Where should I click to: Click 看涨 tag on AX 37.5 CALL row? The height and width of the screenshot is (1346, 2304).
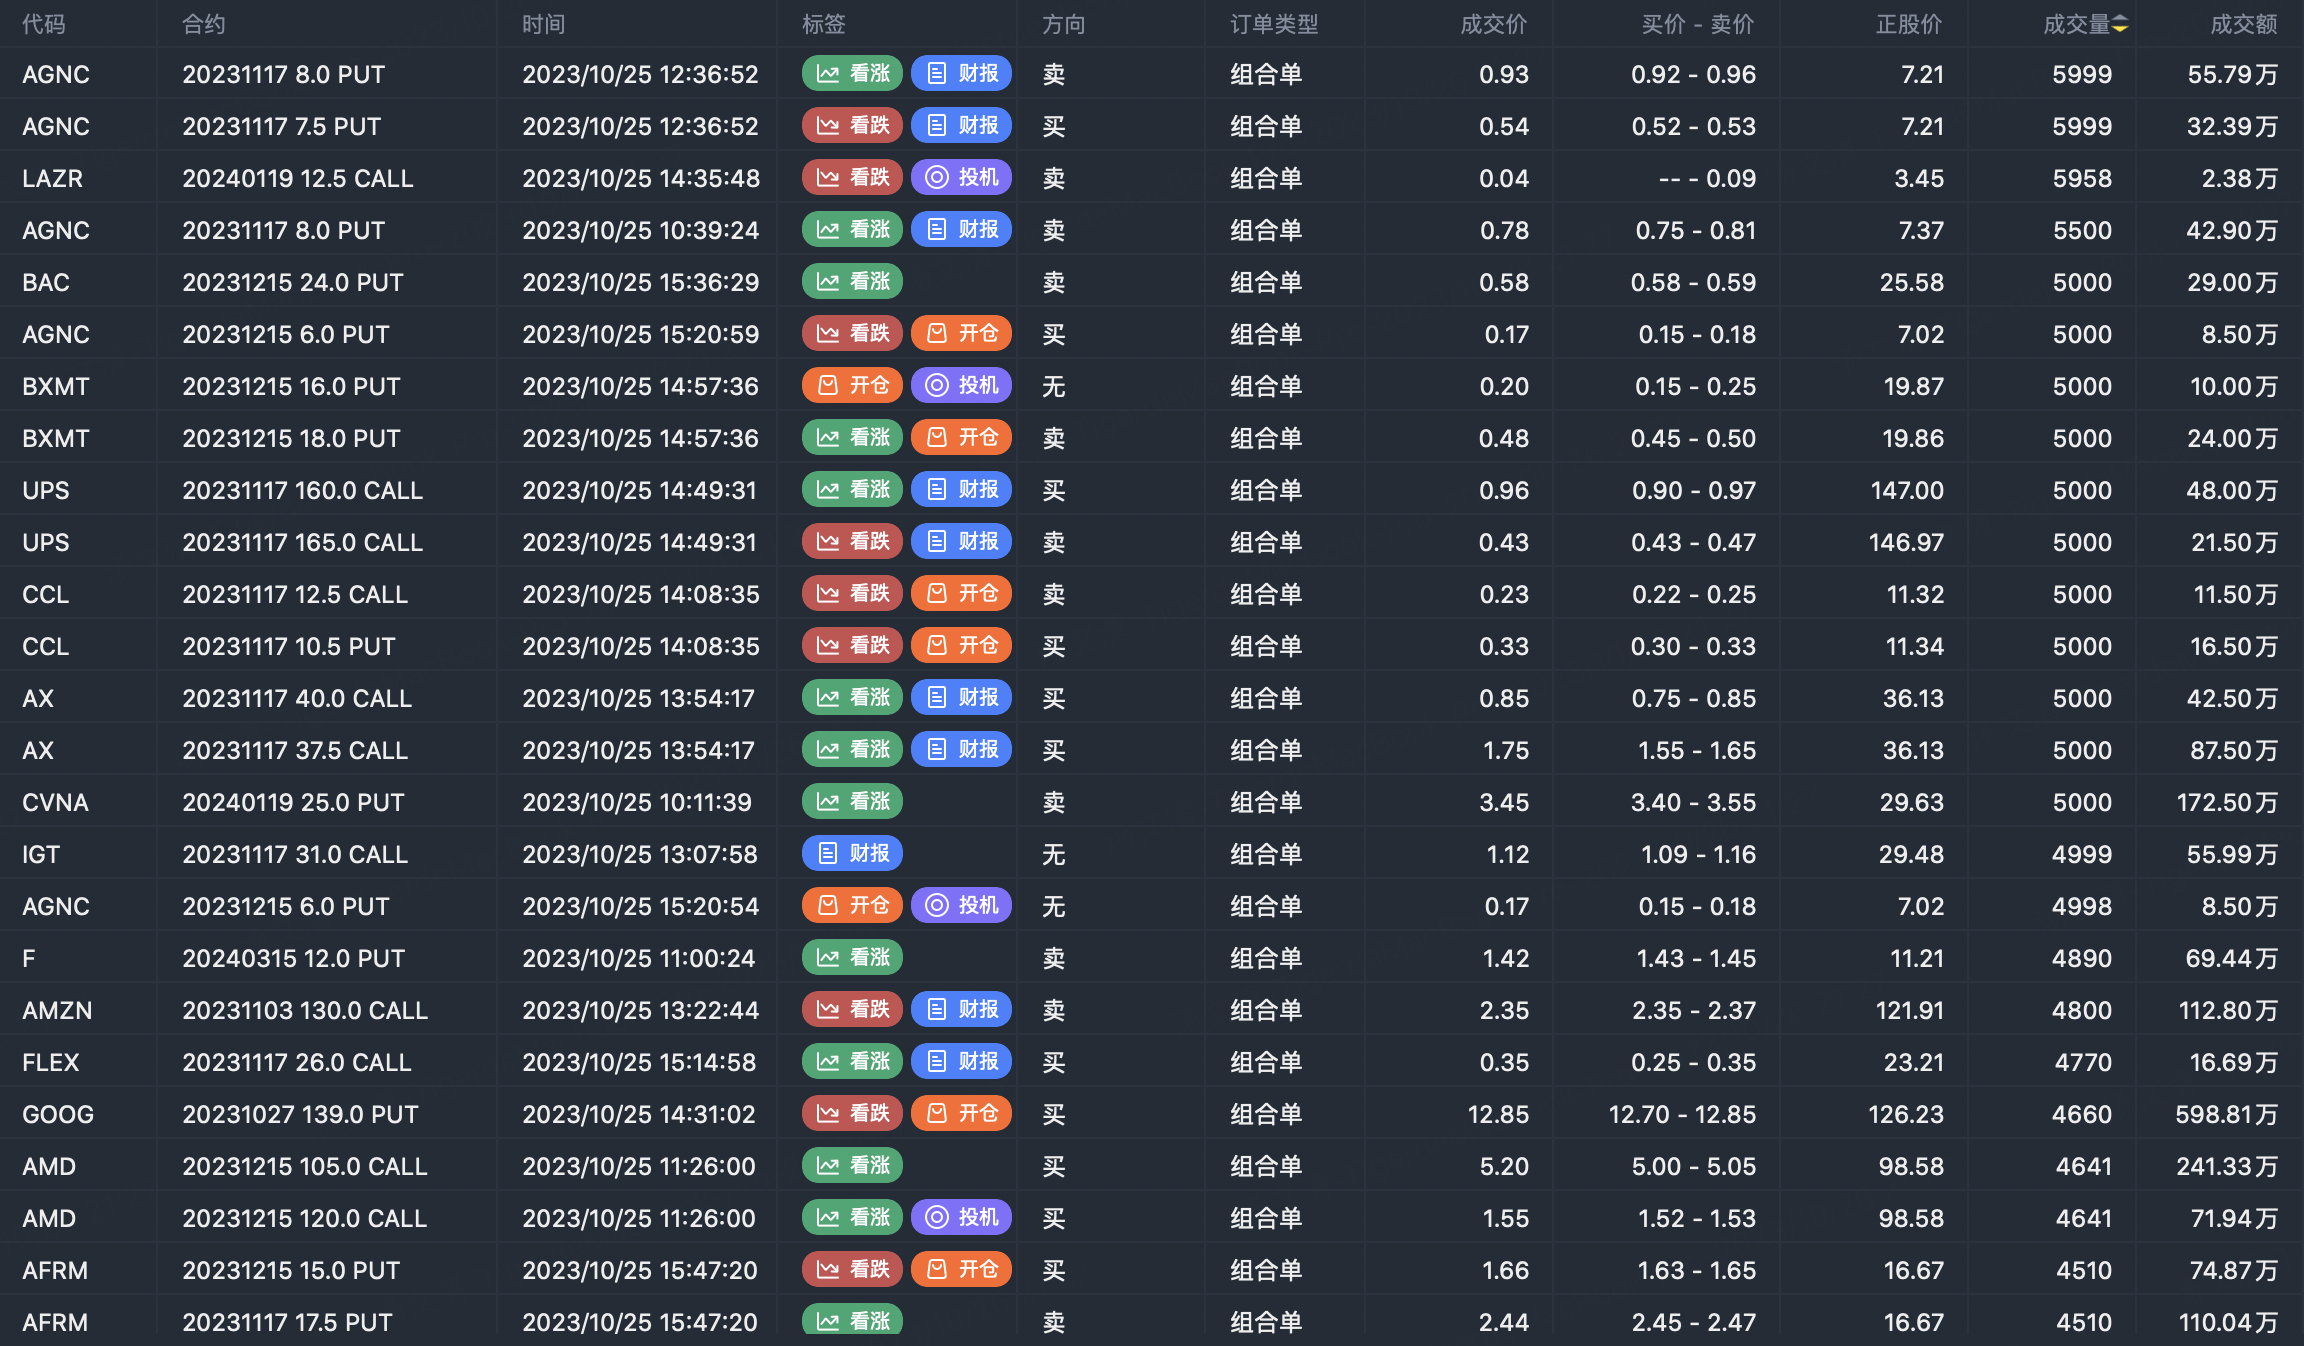click(x=852, y=750)
